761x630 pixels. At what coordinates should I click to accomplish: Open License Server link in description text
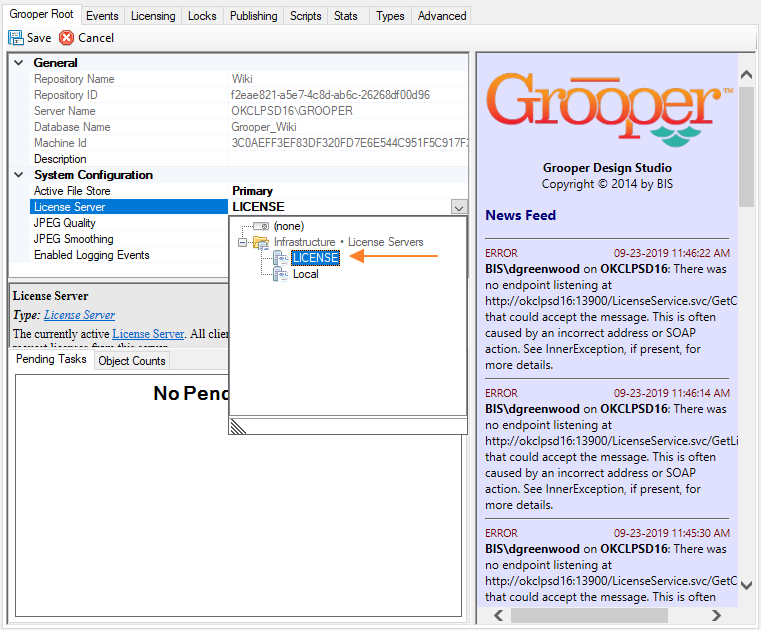click(x=148, y=334)
